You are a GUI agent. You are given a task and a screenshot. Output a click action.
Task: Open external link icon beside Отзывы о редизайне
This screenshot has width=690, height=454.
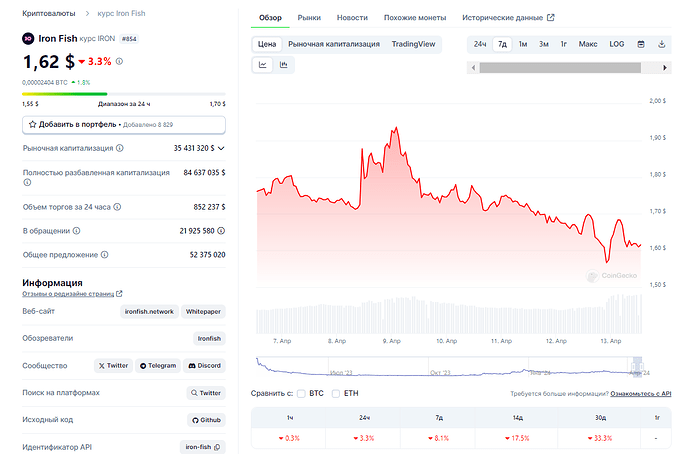(119, 293)
